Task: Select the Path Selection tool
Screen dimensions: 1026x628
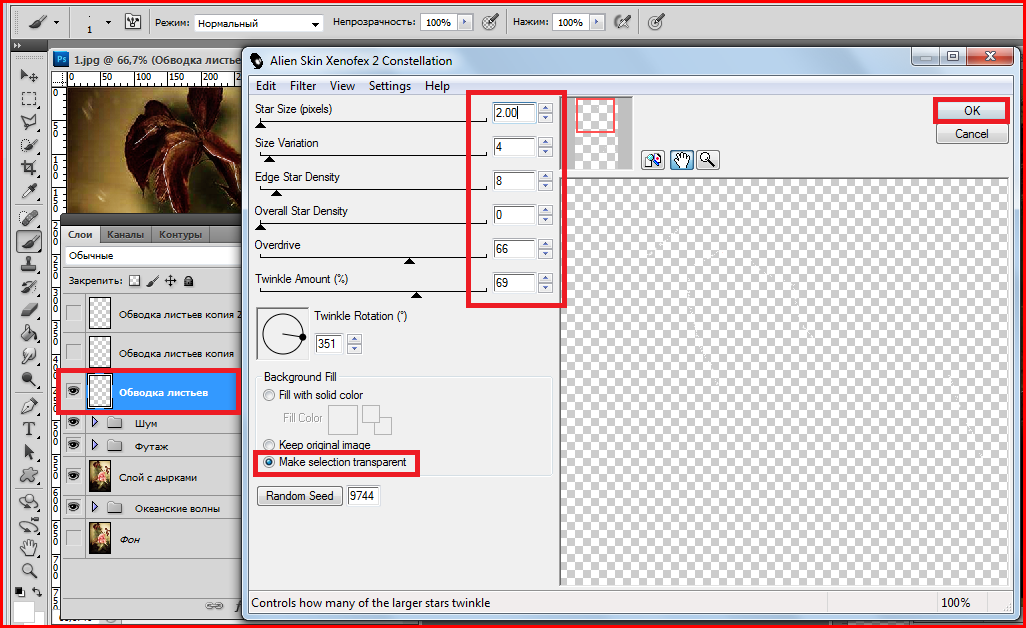Action: [29, 452]
